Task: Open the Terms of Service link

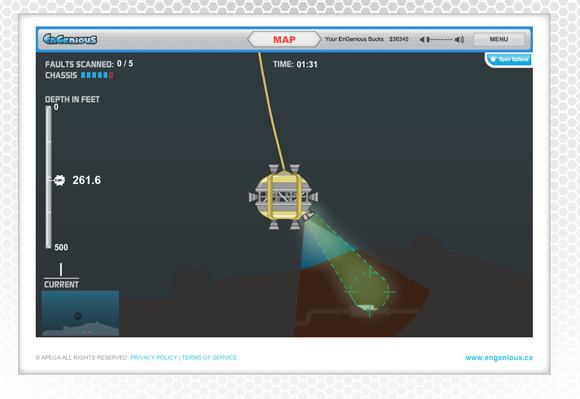Action: (x=209, y=358)
